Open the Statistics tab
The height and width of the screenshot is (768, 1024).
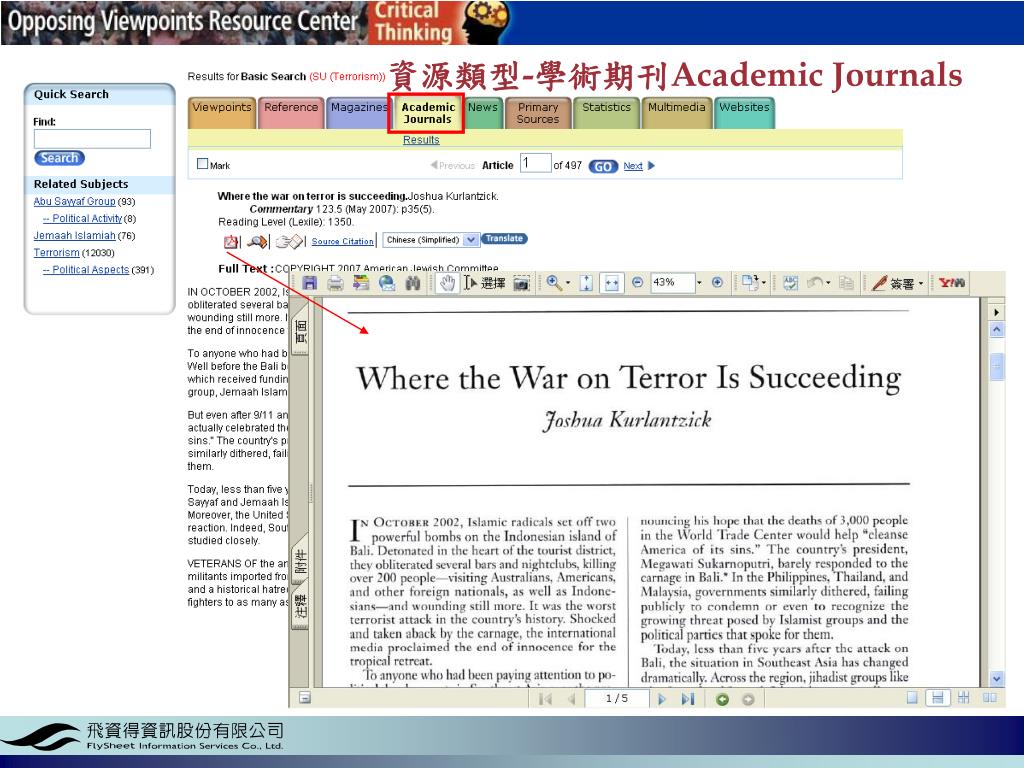pyautogui.click(x=606, y=112)
